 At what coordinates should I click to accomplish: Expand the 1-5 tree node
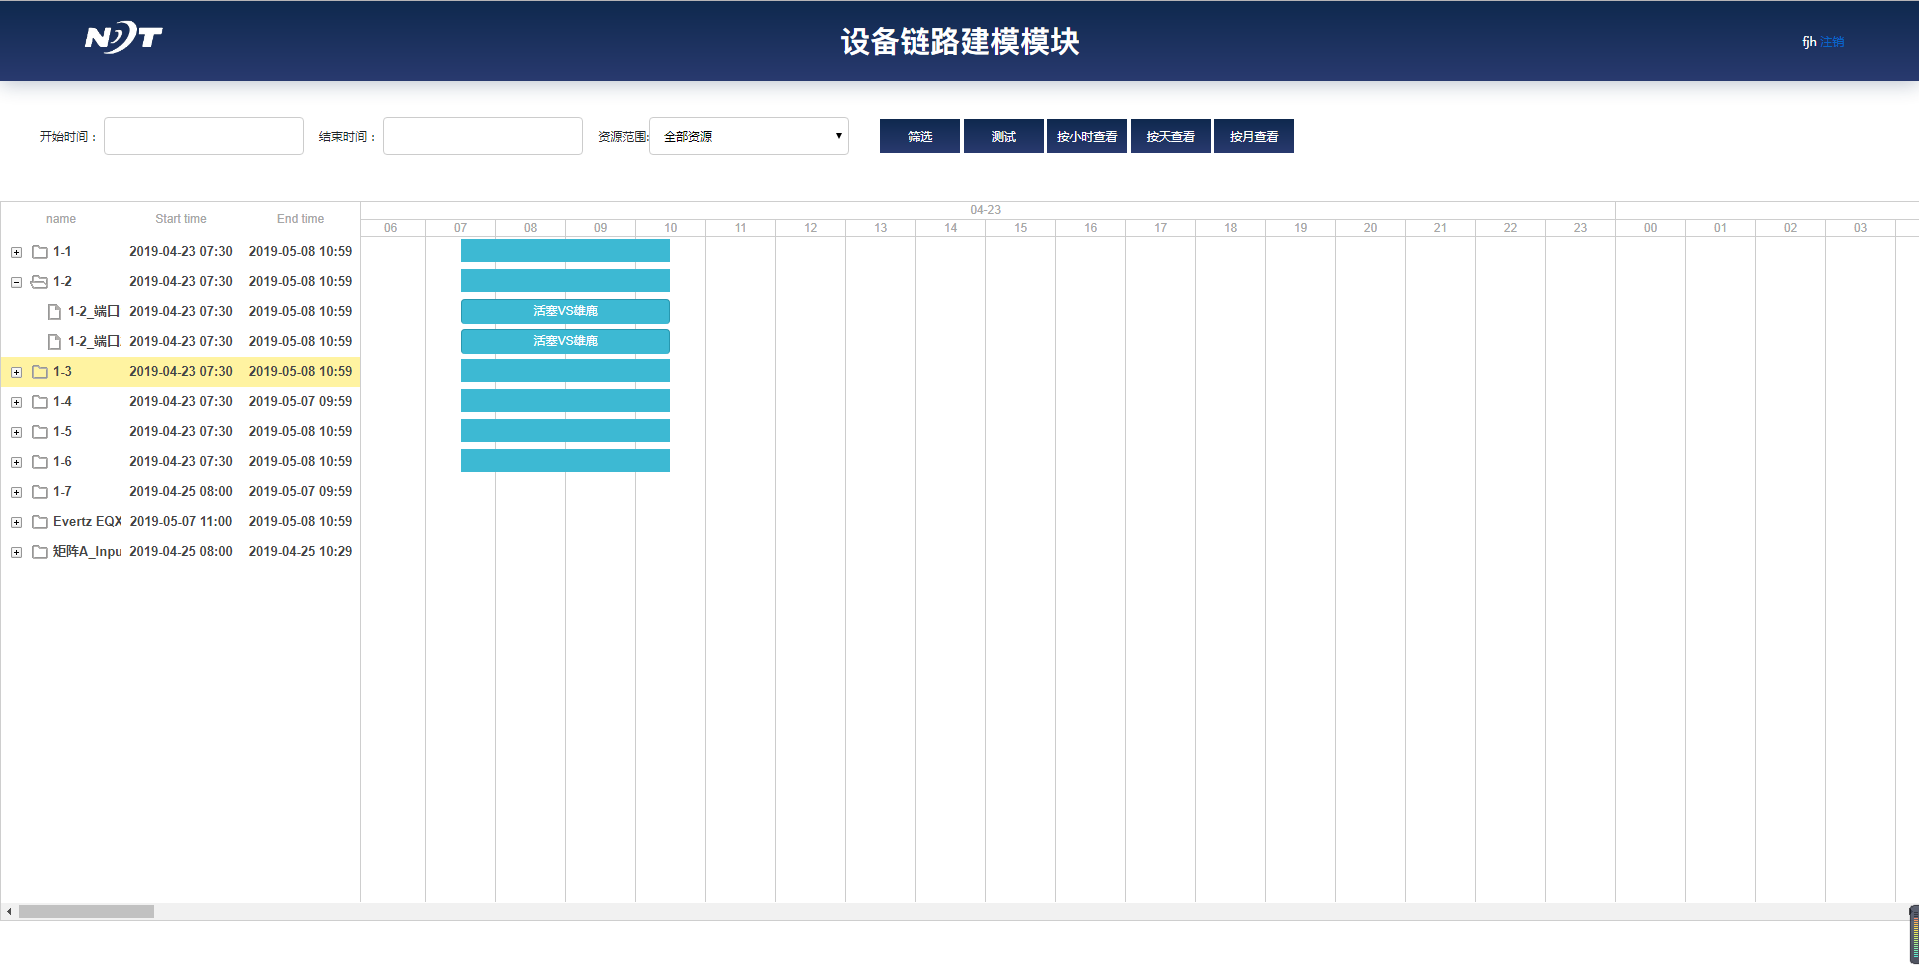click(16, 432)
